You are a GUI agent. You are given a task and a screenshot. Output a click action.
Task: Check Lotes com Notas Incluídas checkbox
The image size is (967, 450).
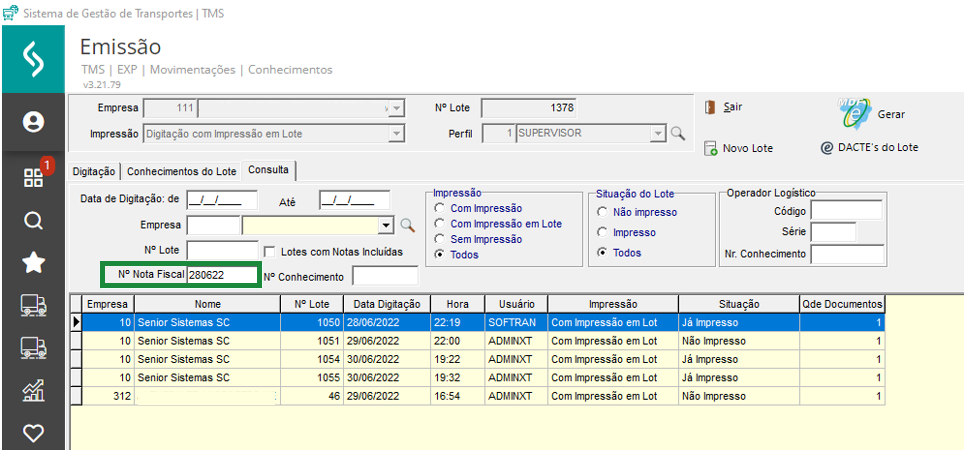tap(268, 251)
